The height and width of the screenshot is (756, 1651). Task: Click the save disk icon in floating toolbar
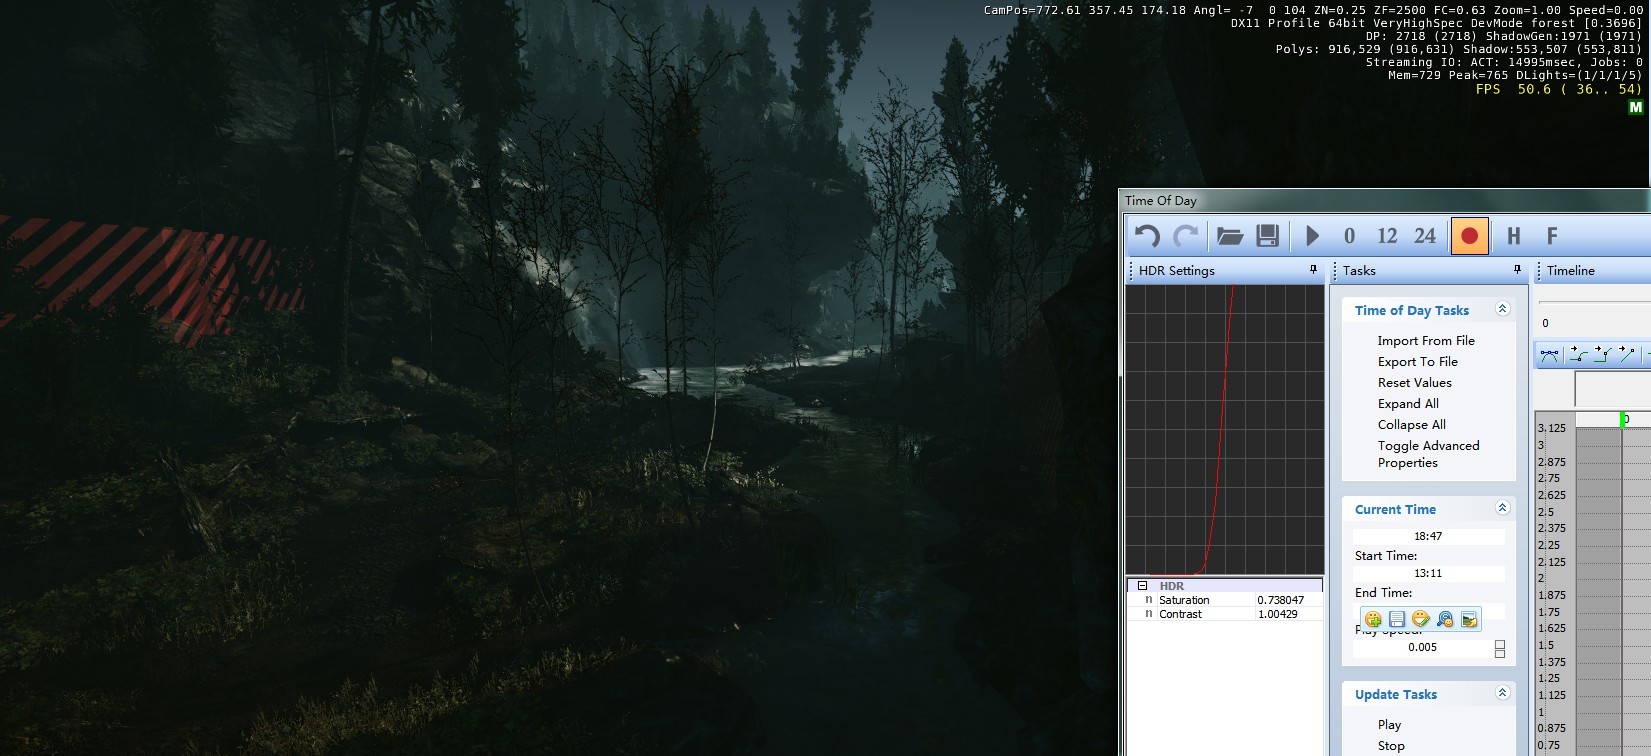tap(1397, 619)
